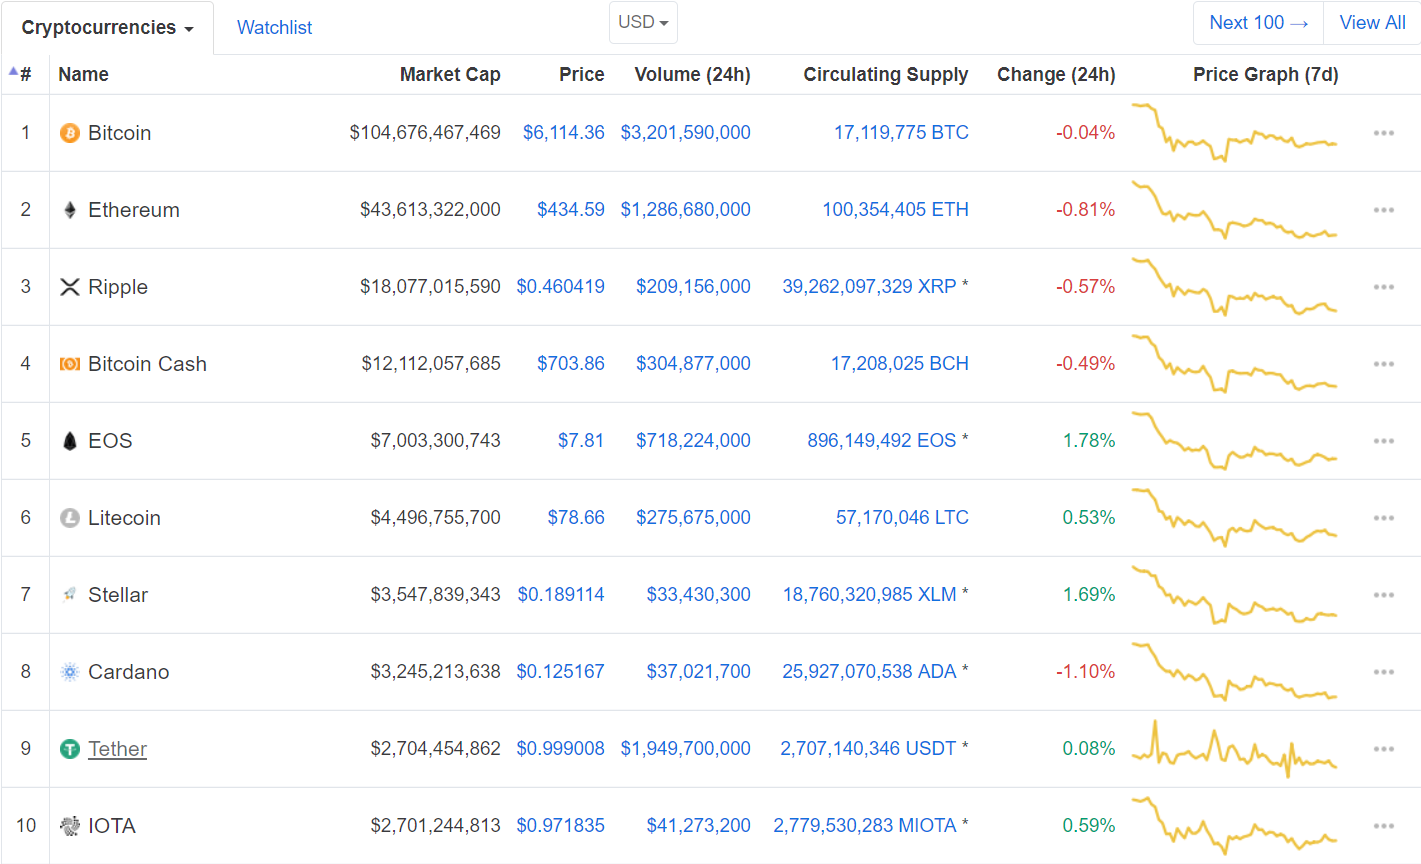The image size is (1421, 864).
Task: Open the Tether name link
Action: pos(117,749)
